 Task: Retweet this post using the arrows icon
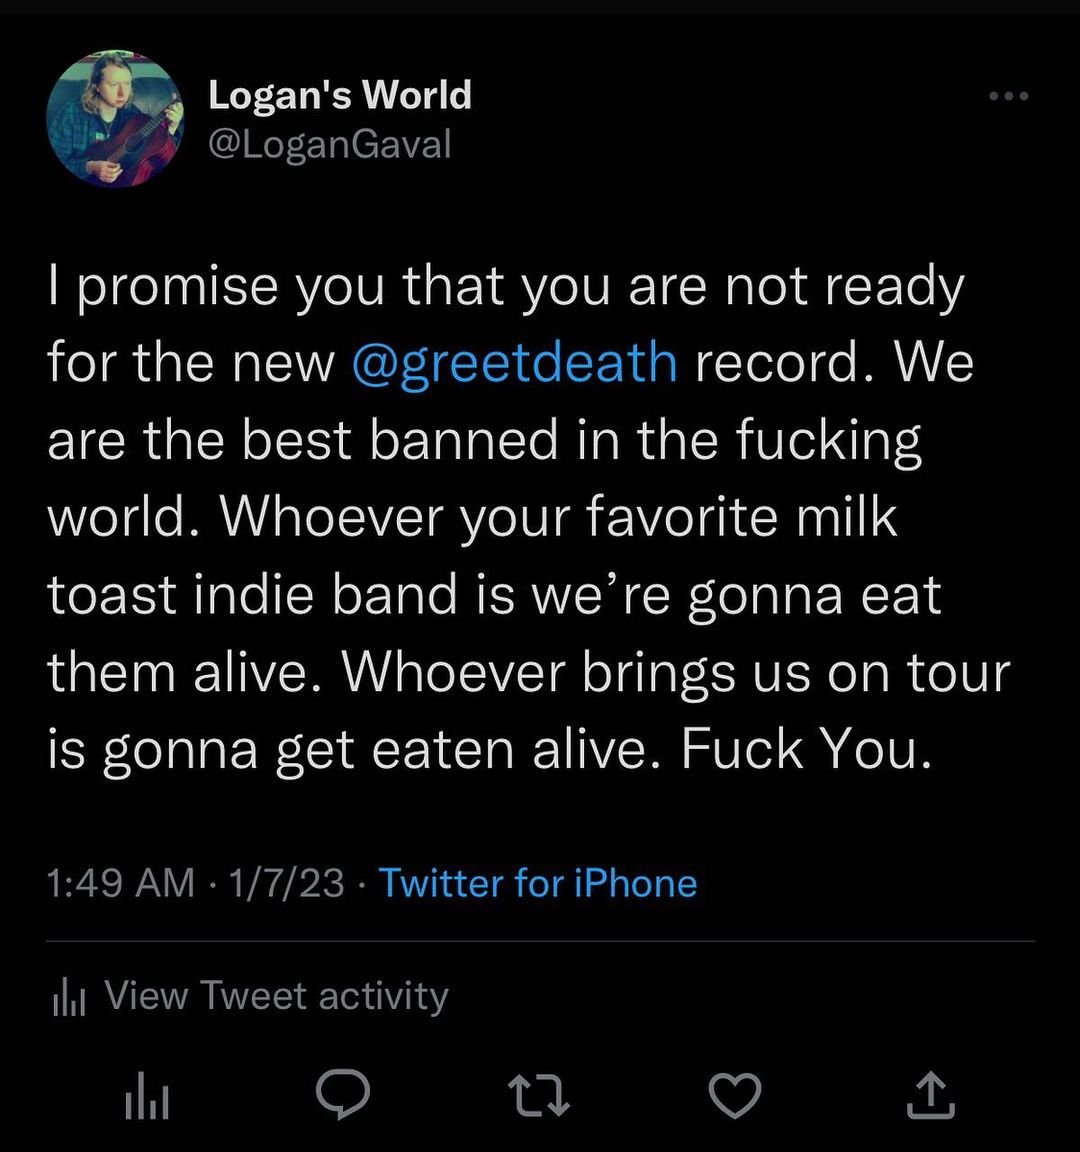[540, 1096]
